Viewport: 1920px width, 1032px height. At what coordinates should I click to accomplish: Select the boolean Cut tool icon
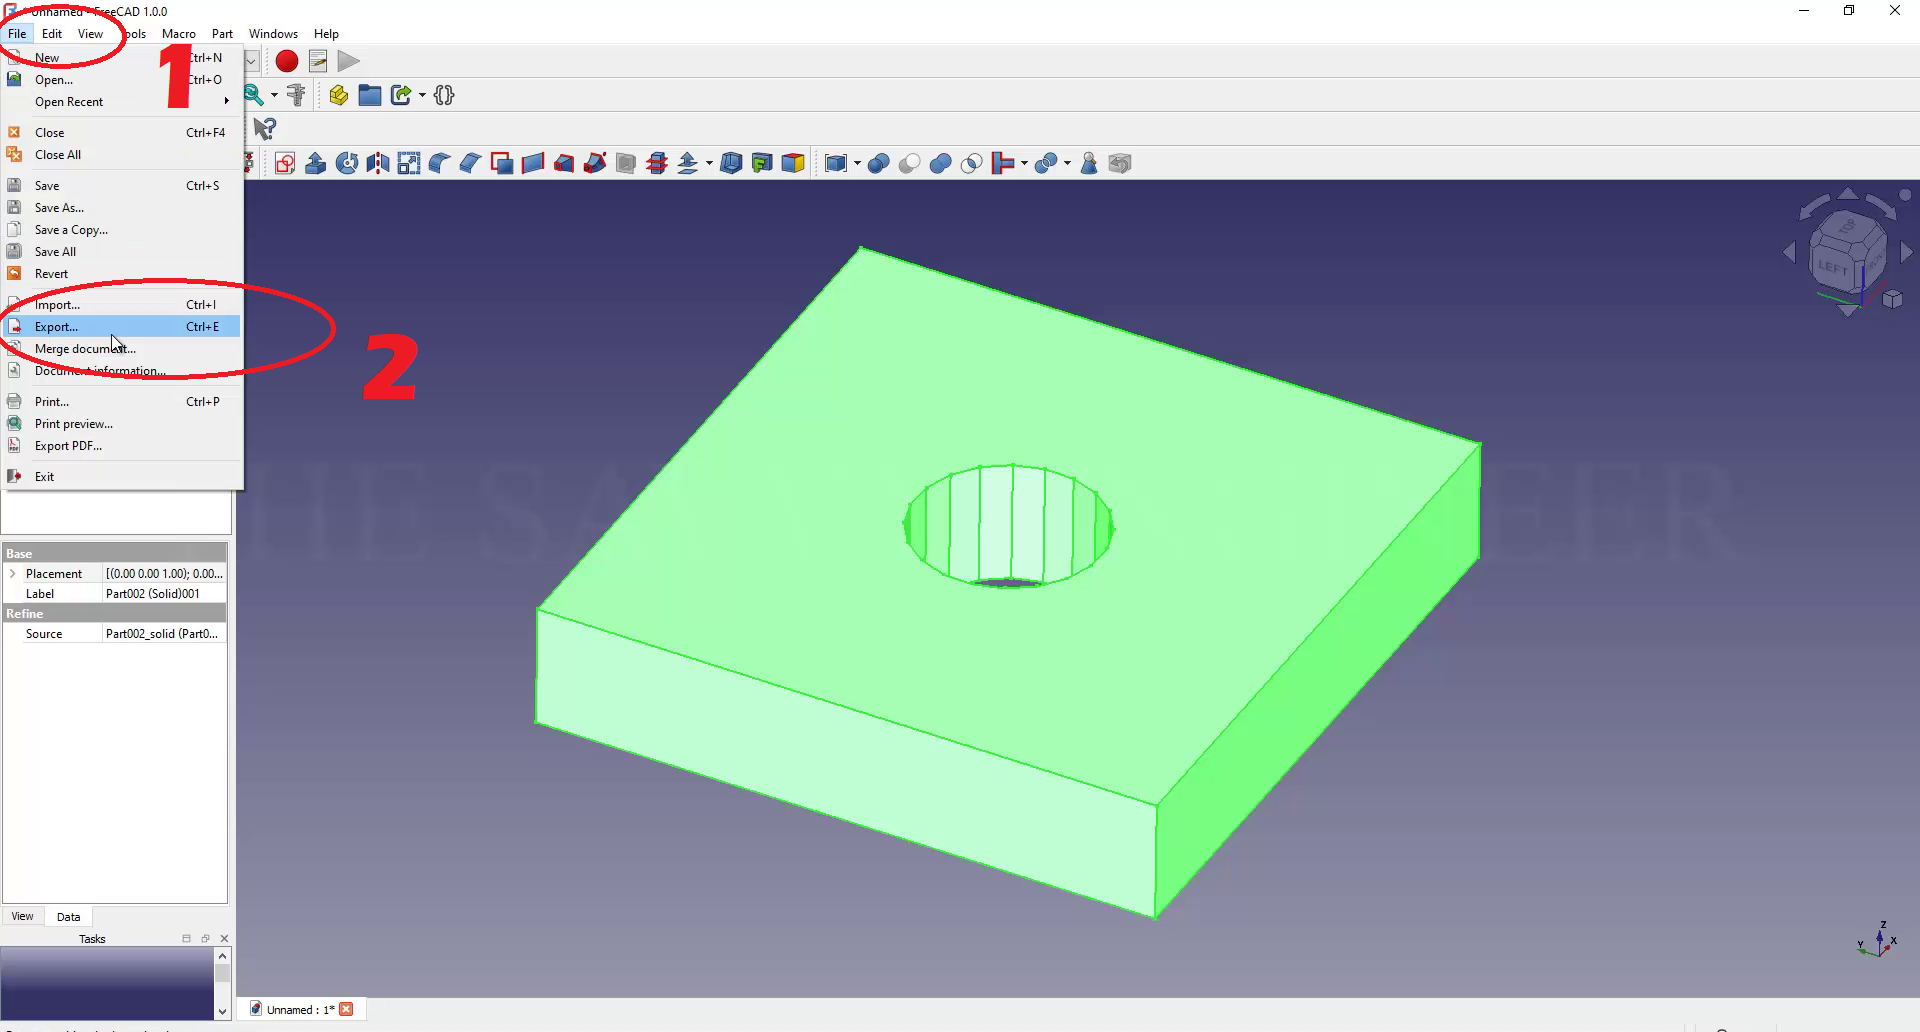[909, 164]
